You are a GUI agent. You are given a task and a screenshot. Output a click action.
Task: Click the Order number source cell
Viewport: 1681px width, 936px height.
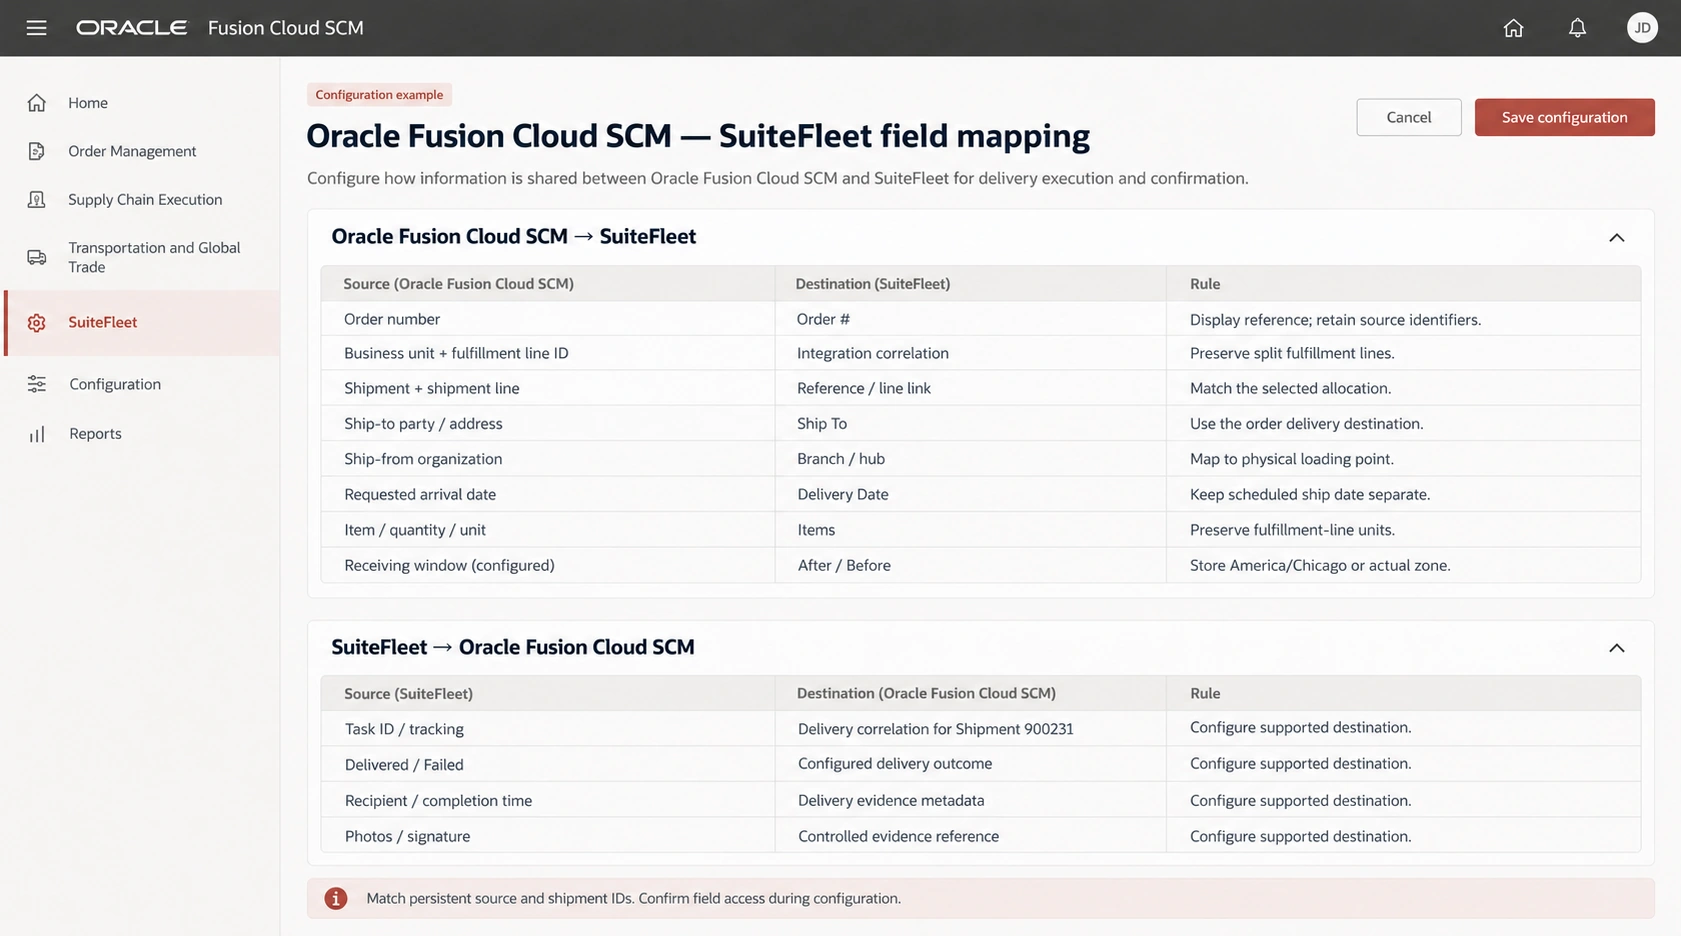pos(548,319)
